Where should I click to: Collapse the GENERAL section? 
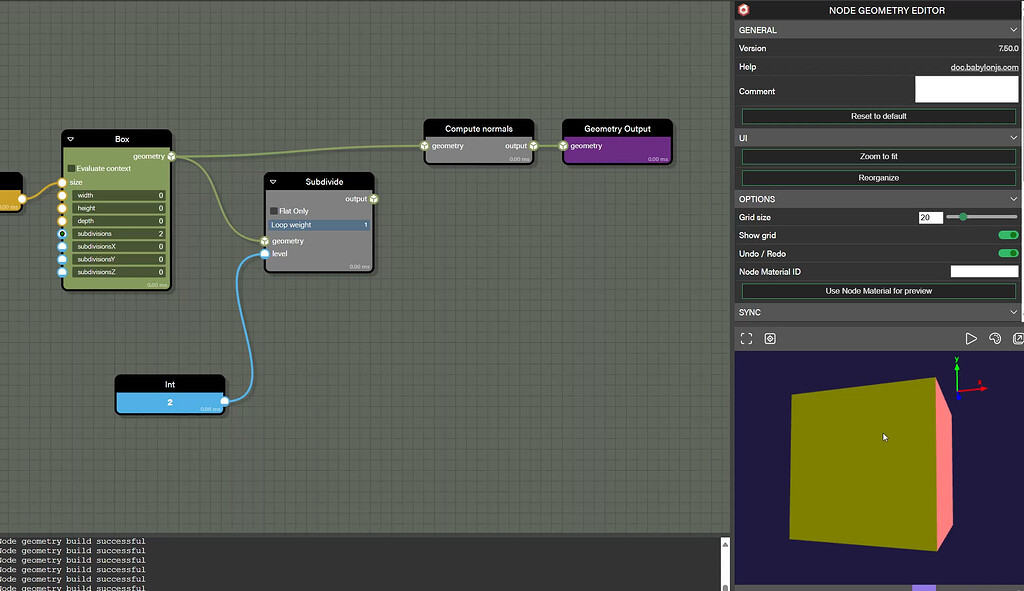tap(1012, 29)
